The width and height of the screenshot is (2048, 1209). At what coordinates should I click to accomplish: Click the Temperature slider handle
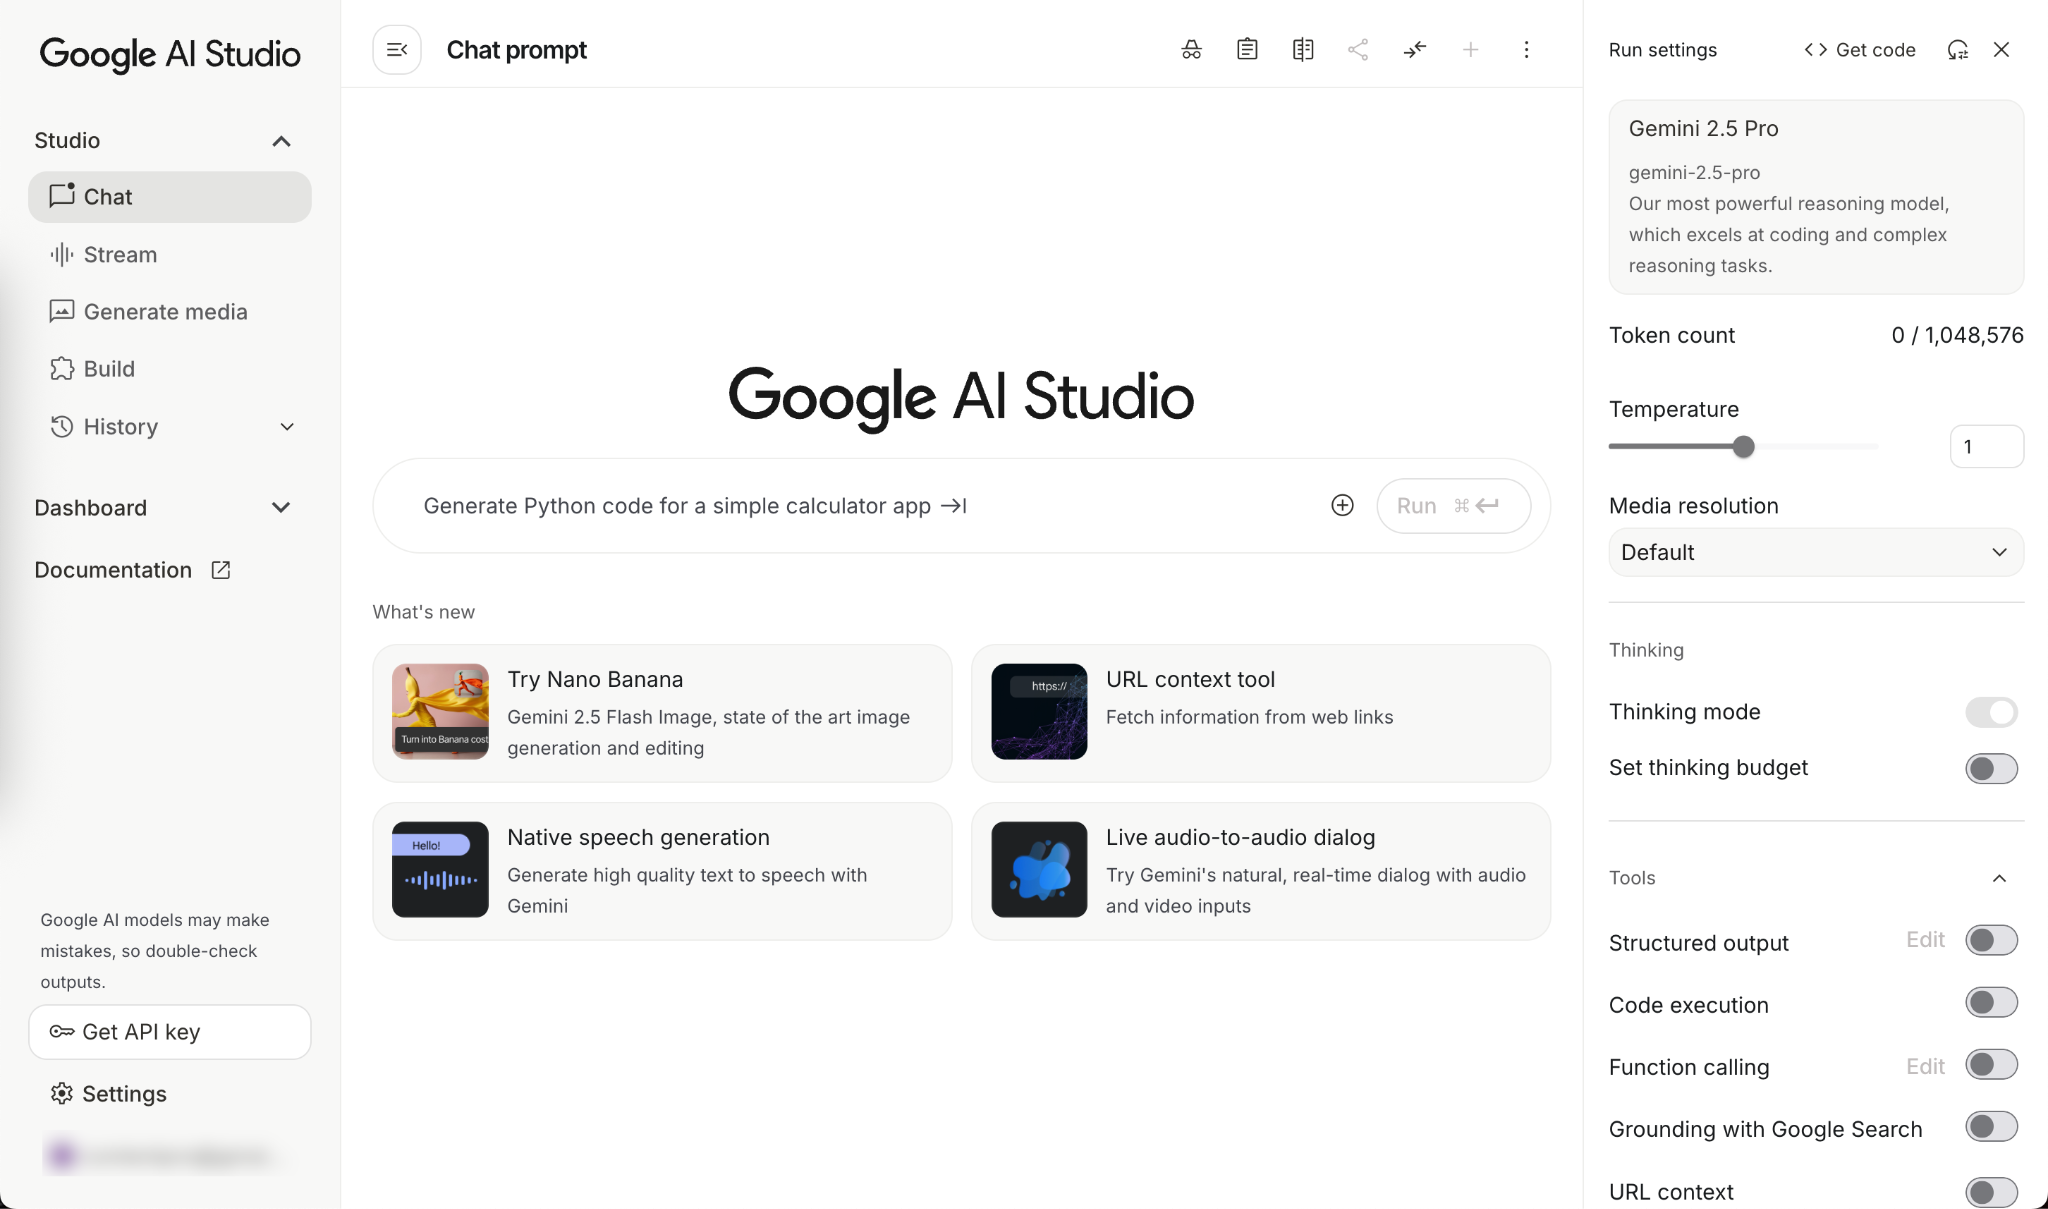[x=1743, y=447]
